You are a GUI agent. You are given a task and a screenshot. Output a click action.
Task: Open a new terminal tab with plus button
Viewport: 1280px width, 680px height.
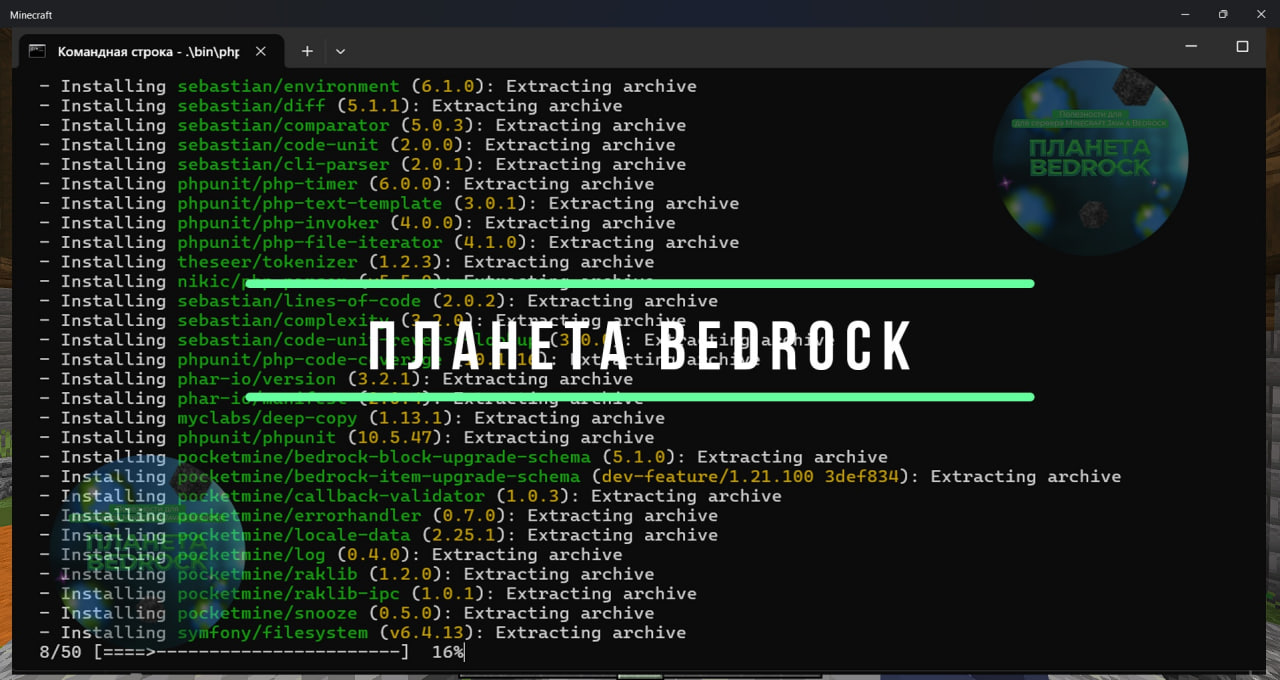point(307,51)
